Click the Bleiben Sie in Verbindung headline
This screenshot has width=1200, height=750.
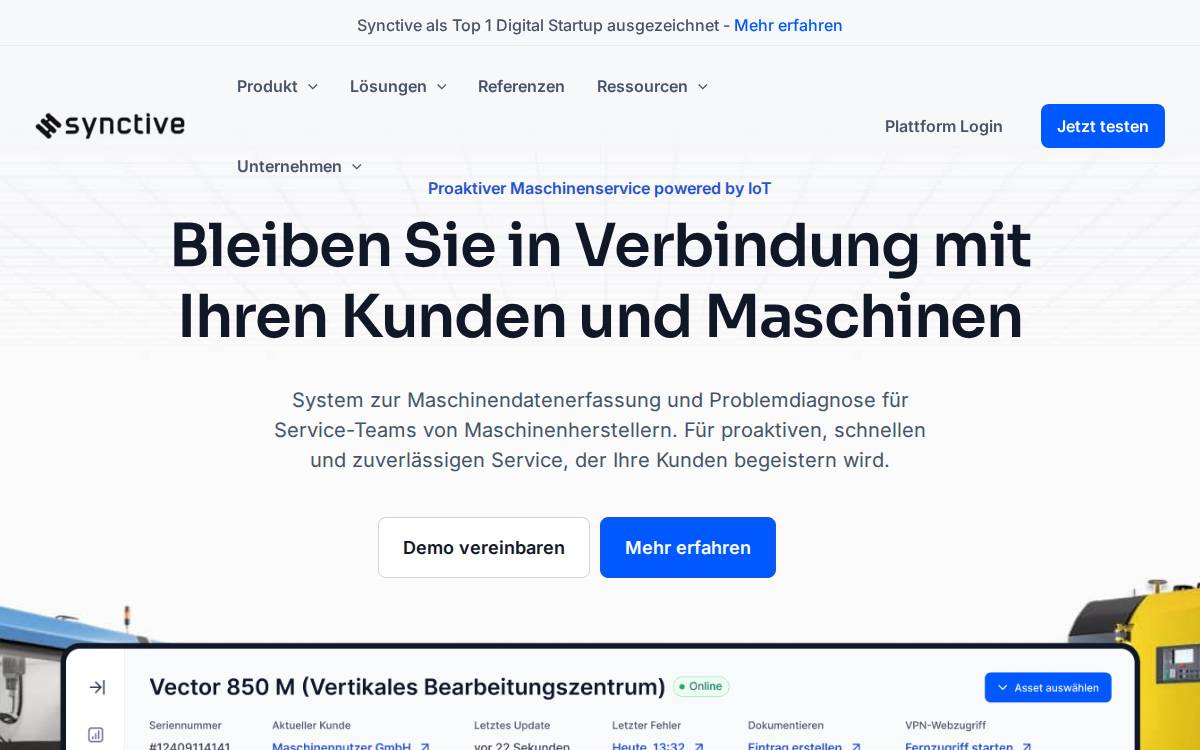[600, 280]
